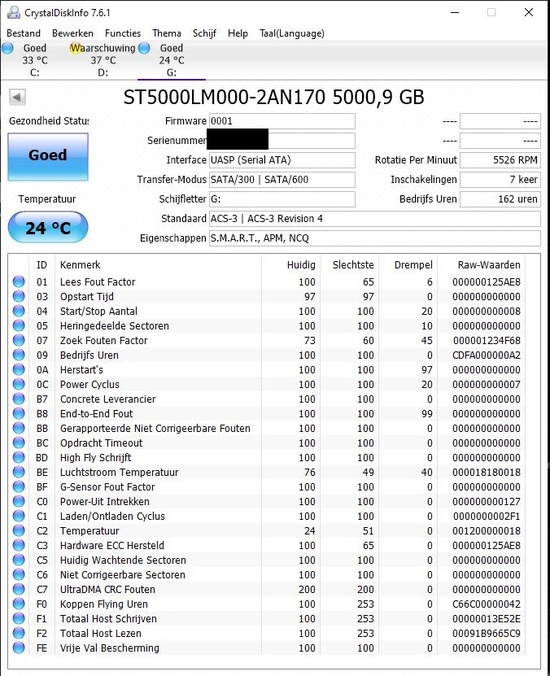Click raw value 000001234F68
The image size is (550, 676).
[486, 340]
